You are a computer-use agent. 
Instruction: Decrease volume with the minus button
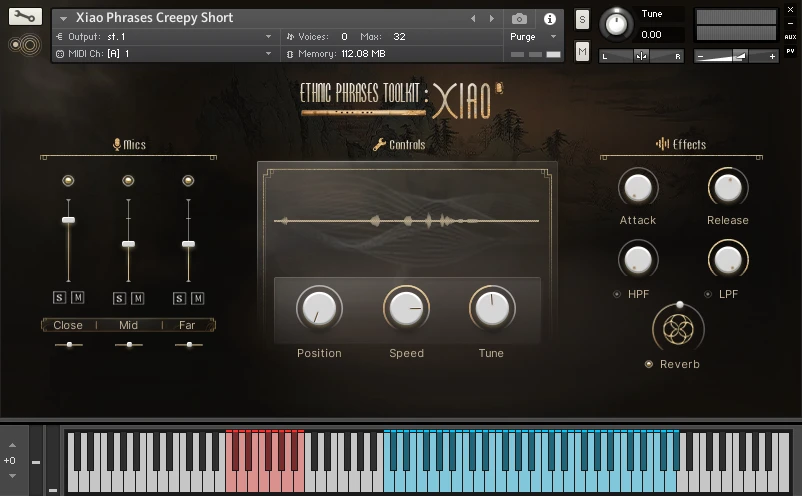tap(700, 56)
